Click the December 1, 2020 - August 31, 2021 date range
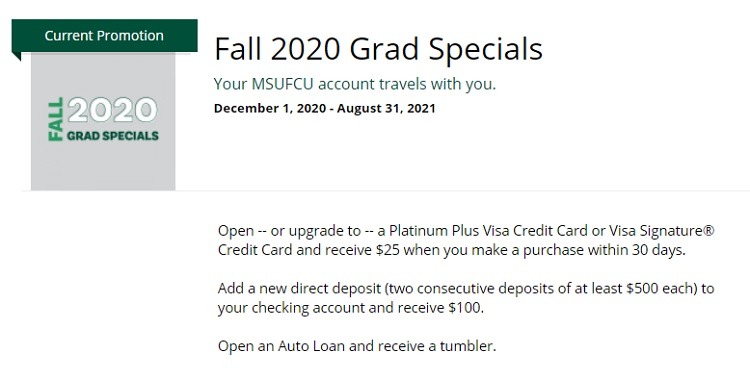 (x=324, y=108)
